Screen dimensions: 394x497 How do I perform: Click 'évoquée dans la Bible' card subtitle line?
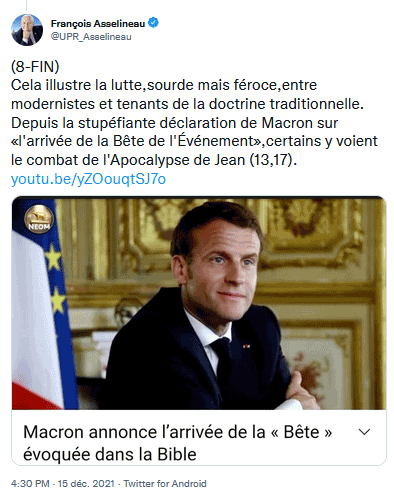[x=110, y=454]
